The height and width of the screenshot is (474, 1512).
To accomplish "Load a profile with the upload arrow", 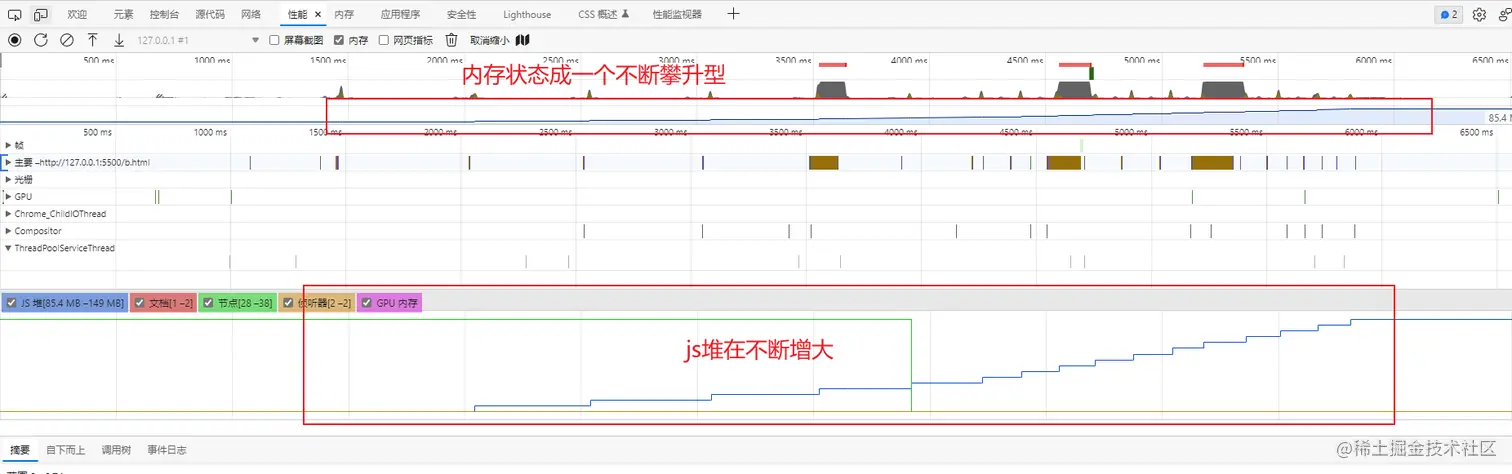I will (93, 40).
